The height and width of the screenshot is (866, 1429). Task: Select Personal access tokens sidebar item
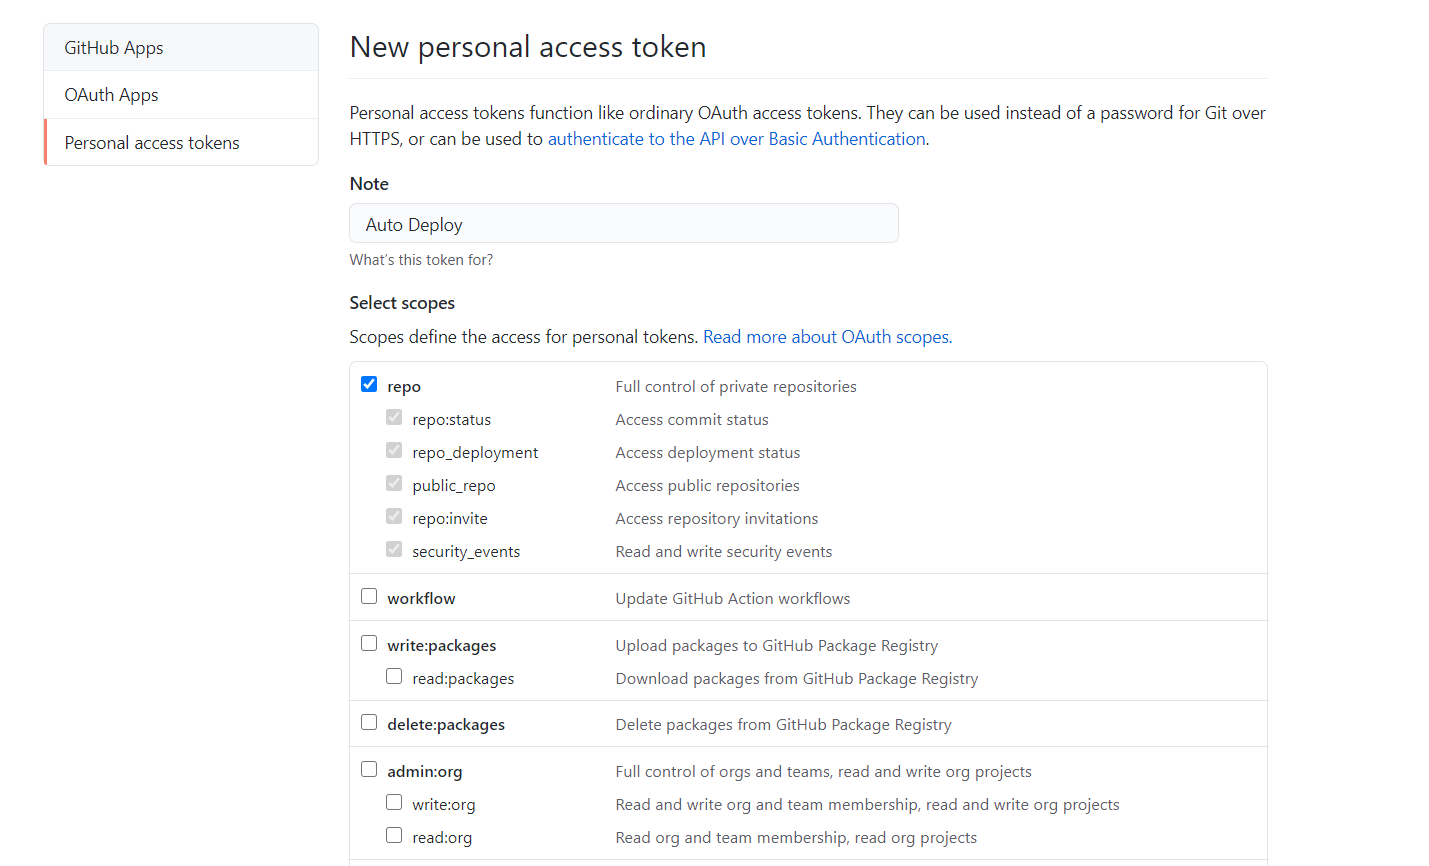pyautogui.click(x=152, y=143)
